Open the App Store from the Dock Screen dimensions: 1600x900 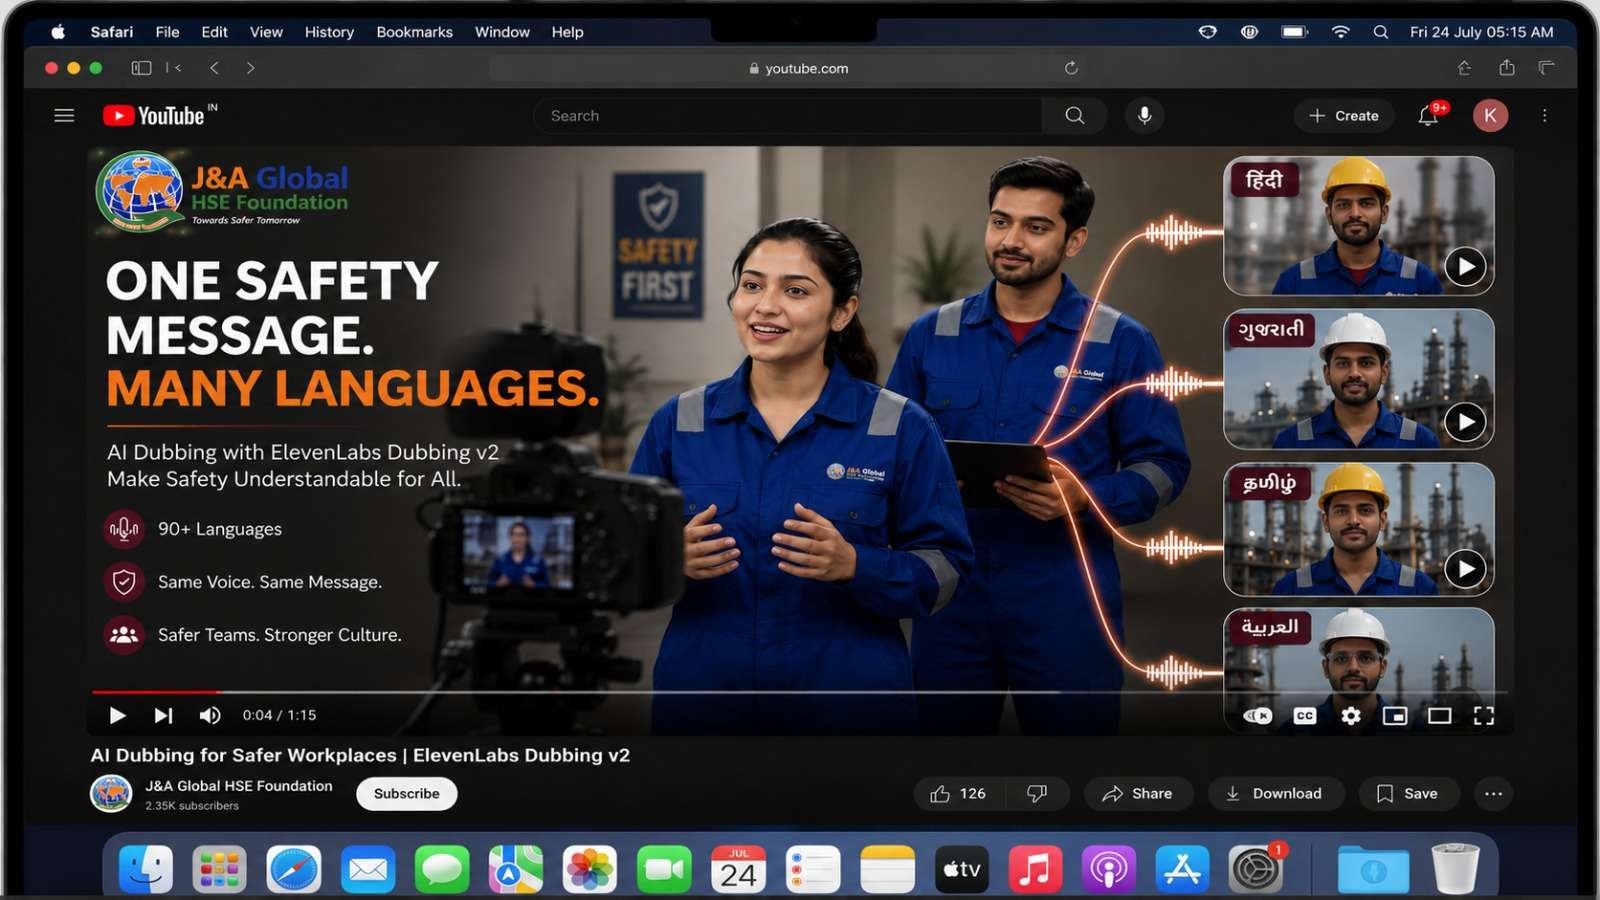coord(1182,869)
